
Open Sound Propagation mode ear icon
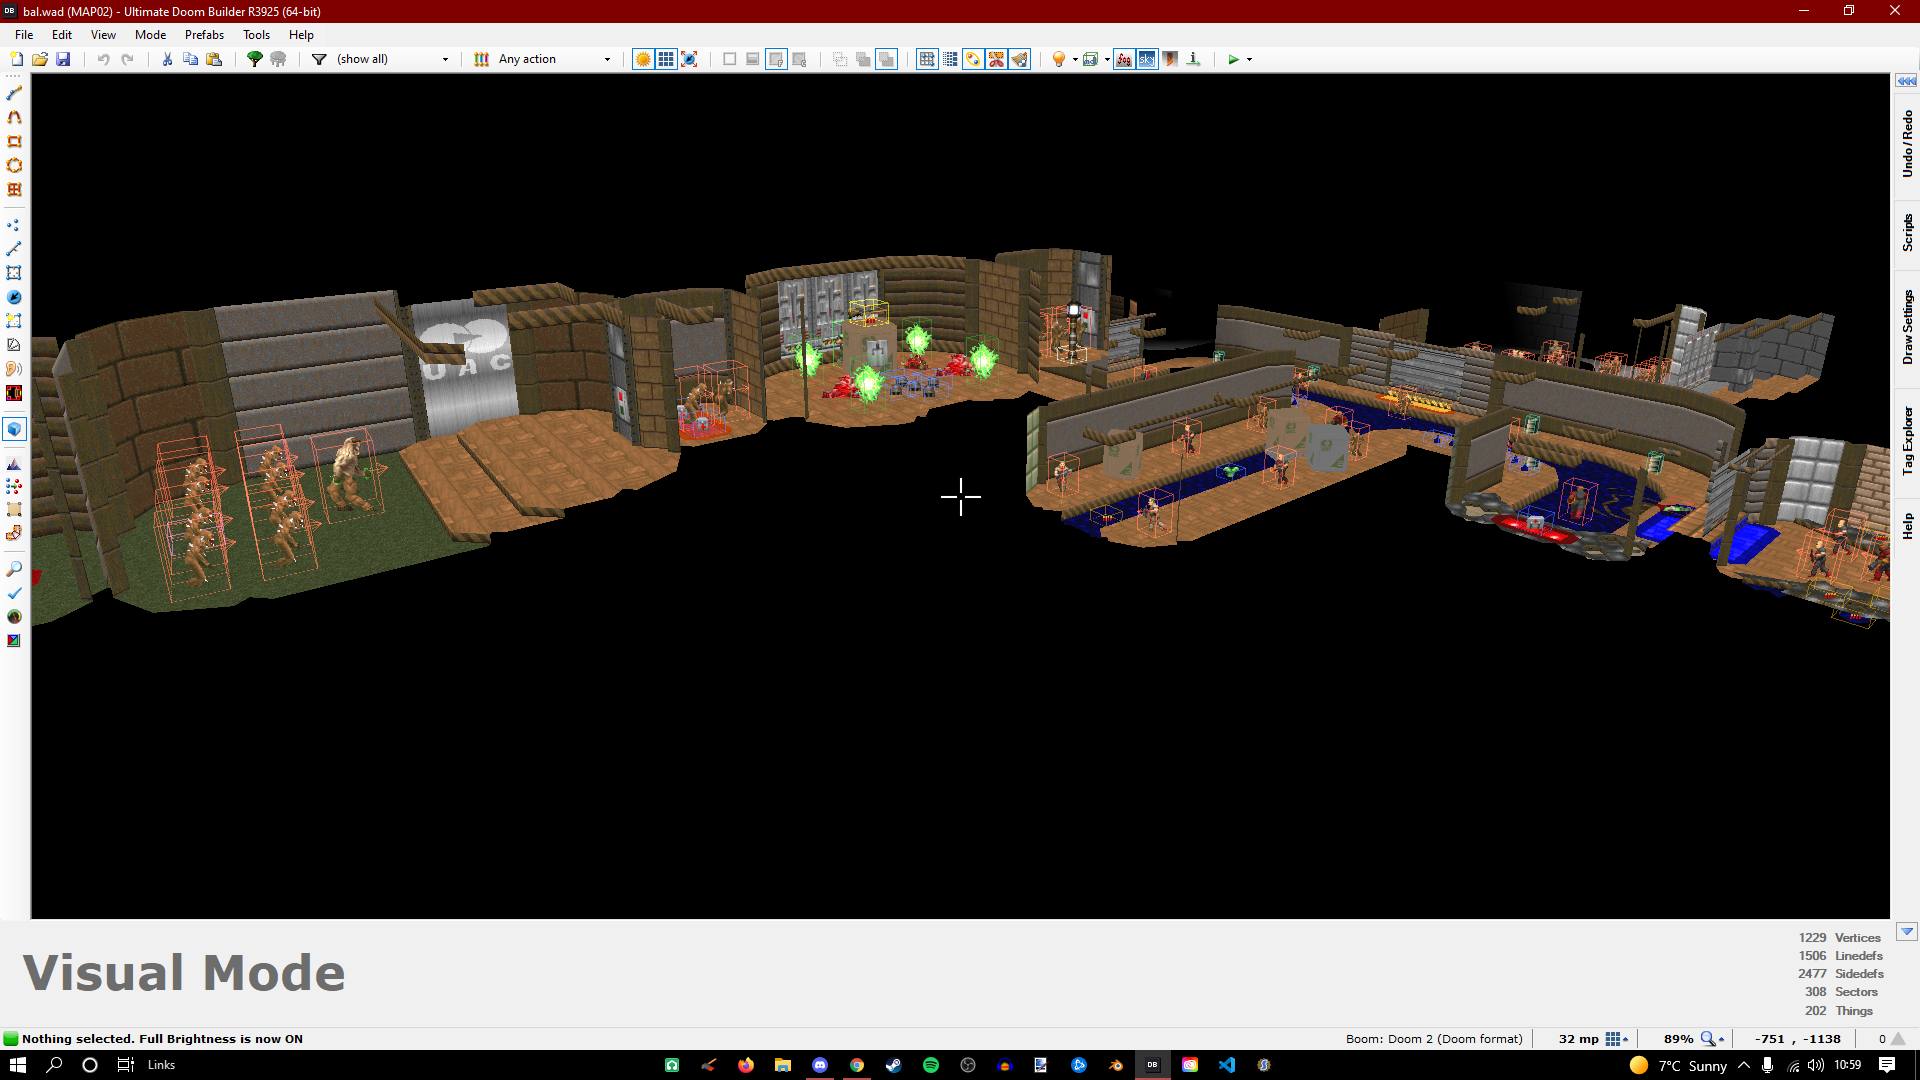14,369
